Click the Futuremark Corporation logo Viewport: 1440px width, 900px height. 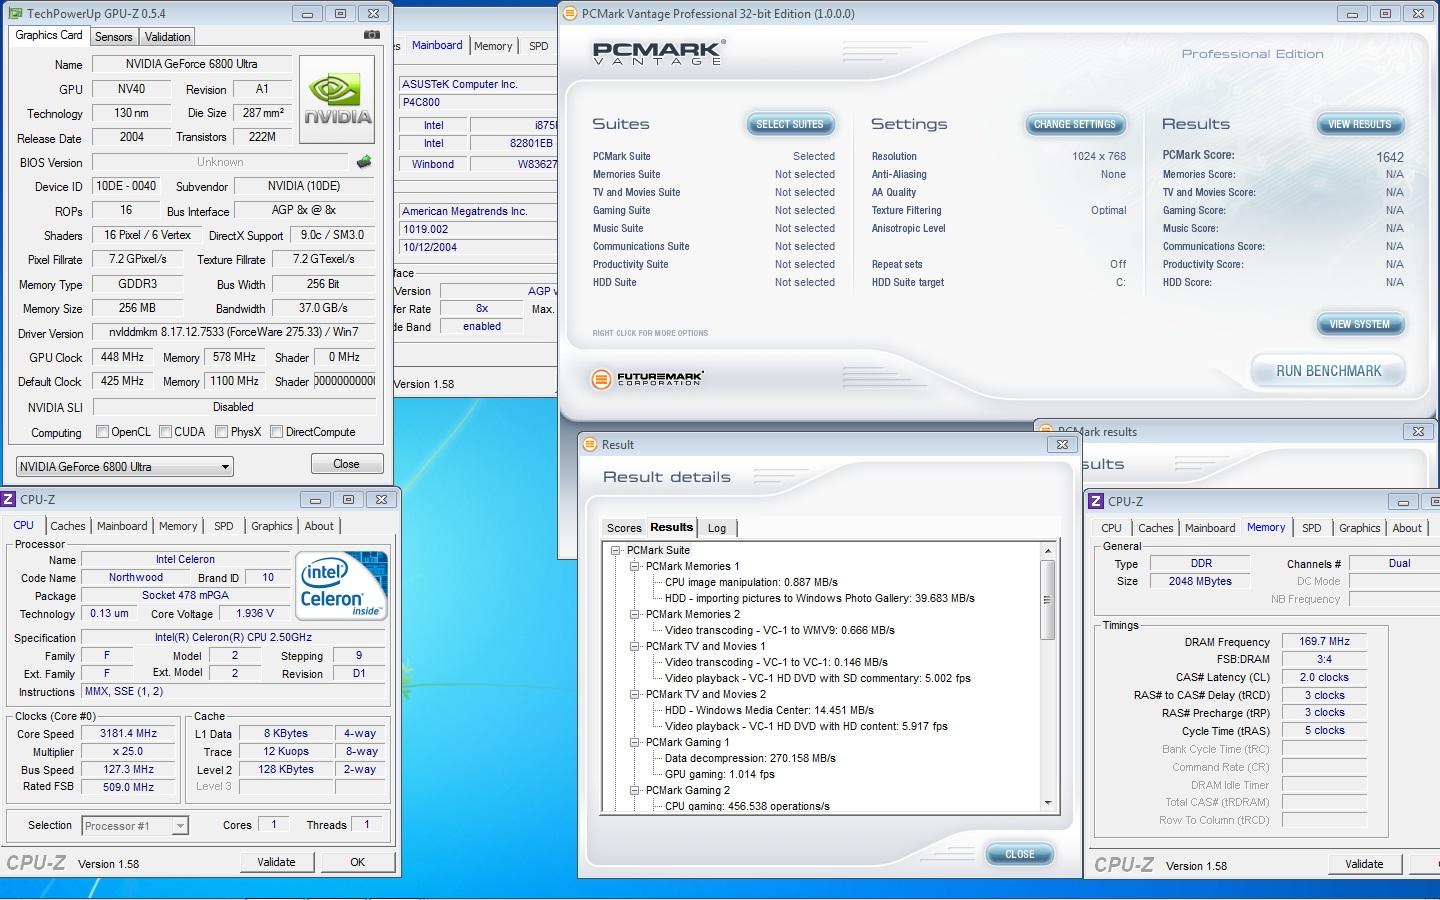click(x=647, y=379)
